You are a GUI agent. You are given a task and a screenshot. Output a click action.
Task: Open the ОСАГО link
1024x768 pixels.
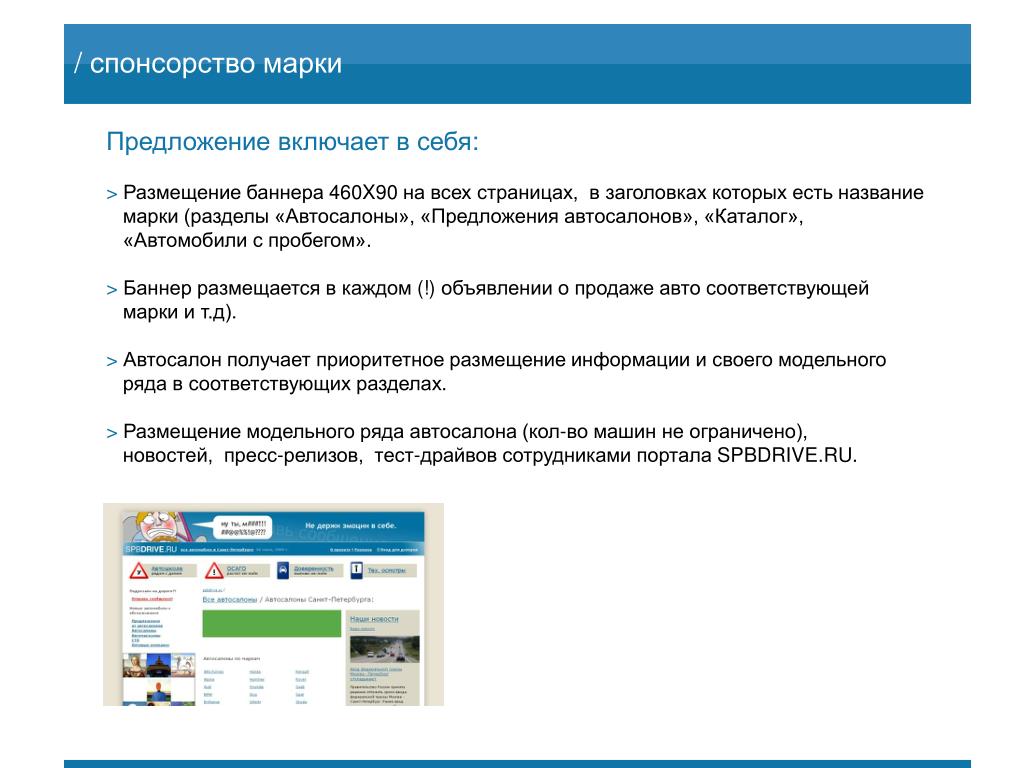236,568
